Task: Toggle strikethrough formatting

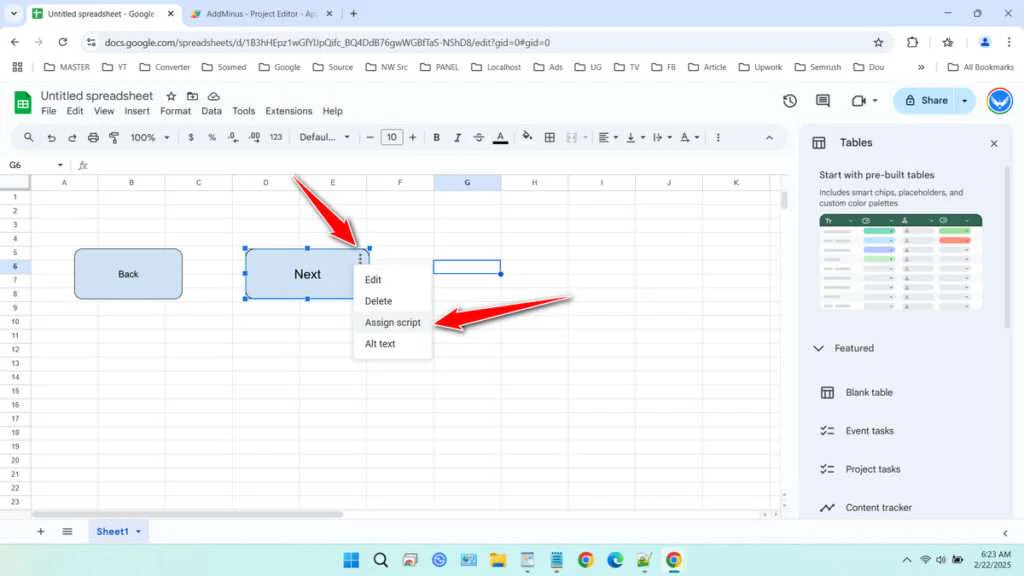Action: pos(479,137)
